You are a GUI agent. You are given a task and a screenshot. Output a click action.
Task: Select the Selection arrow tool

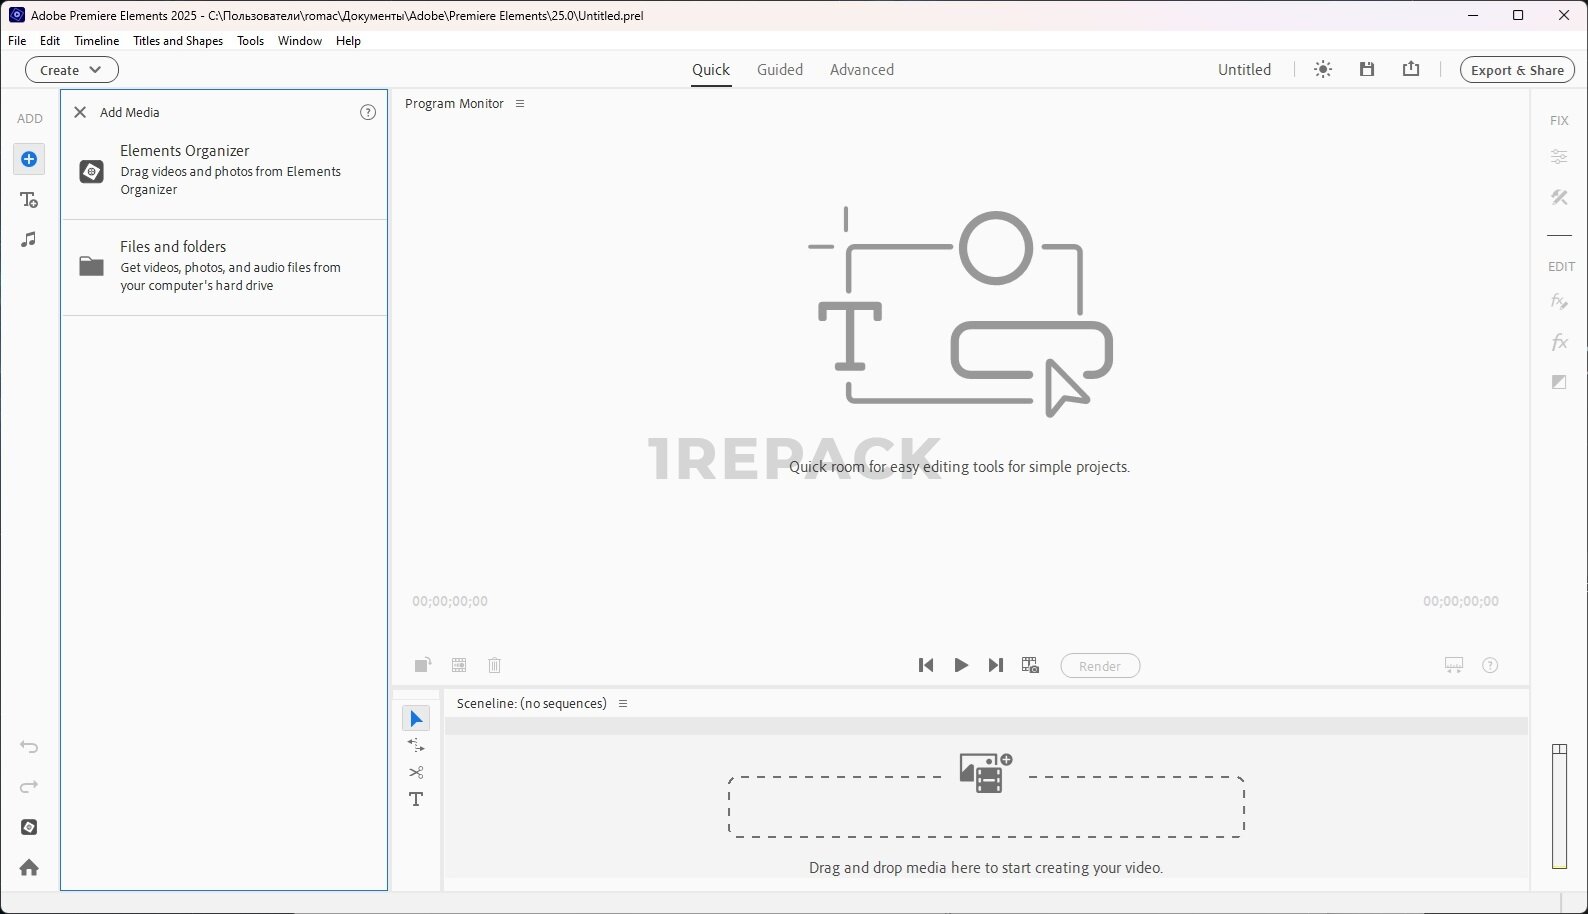coord(416,718)
